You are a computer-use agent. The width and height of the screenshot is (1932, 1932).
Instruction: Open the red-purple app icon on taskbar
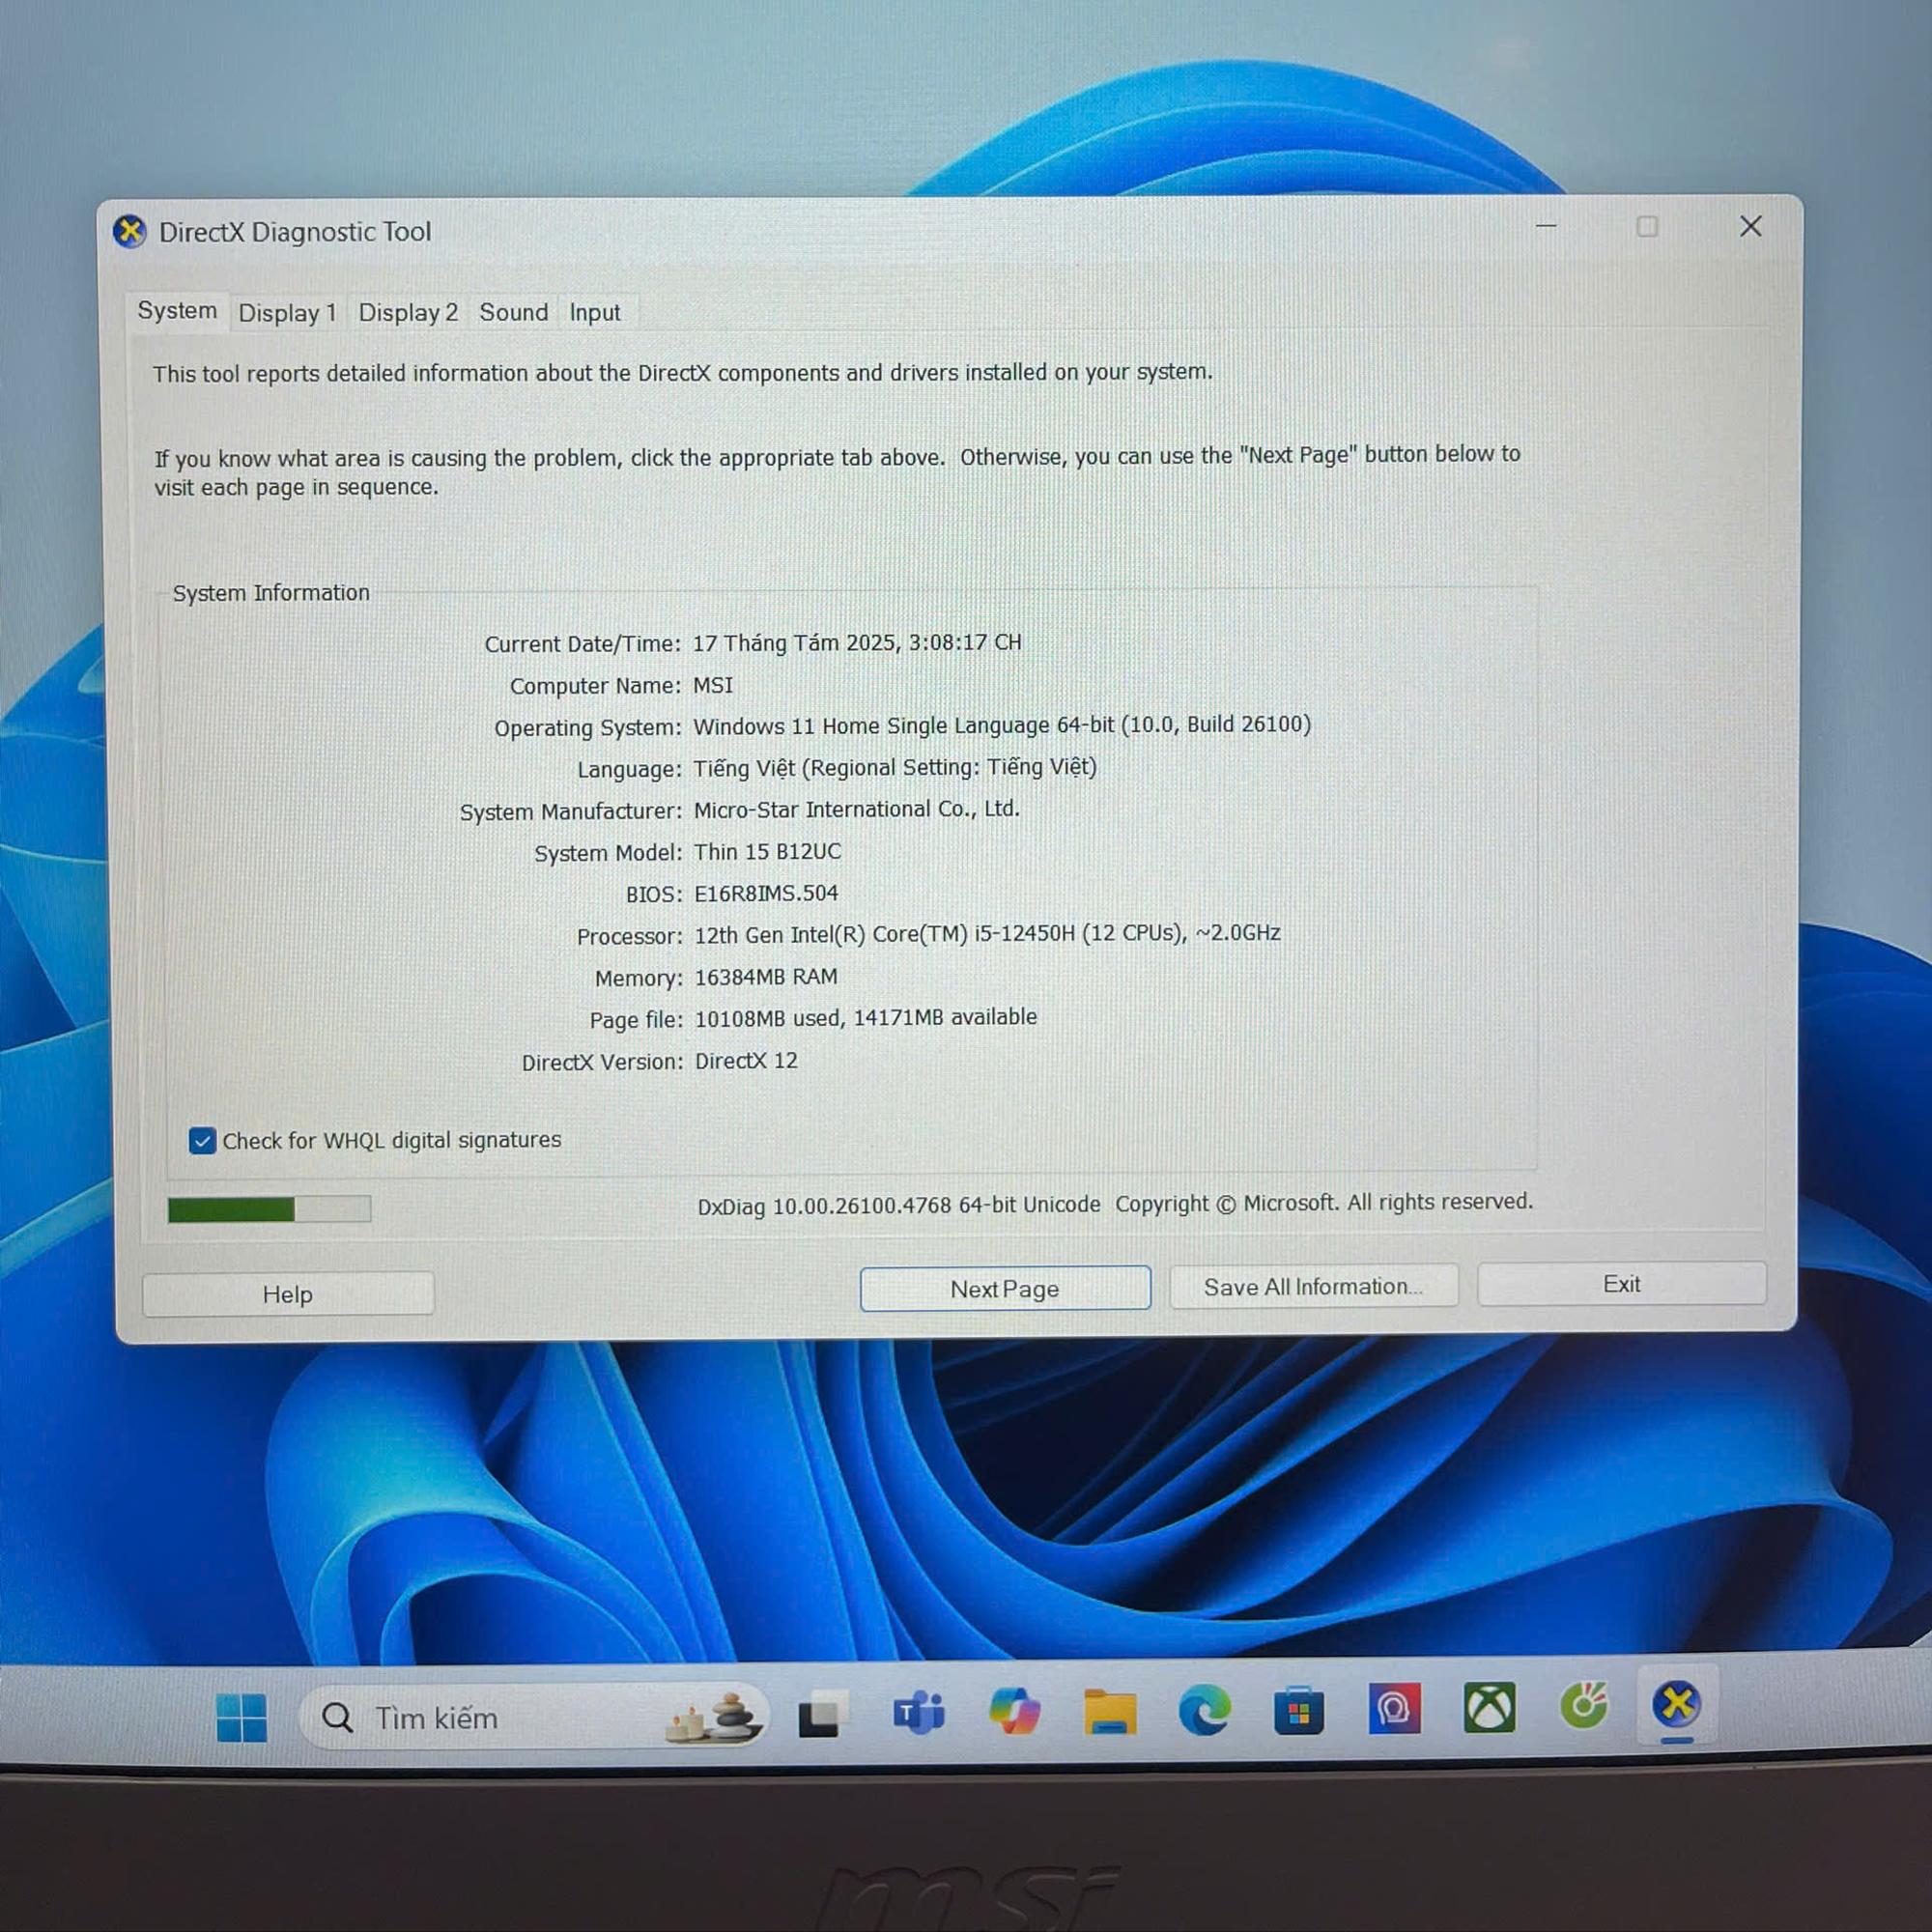point(1394,1708)
